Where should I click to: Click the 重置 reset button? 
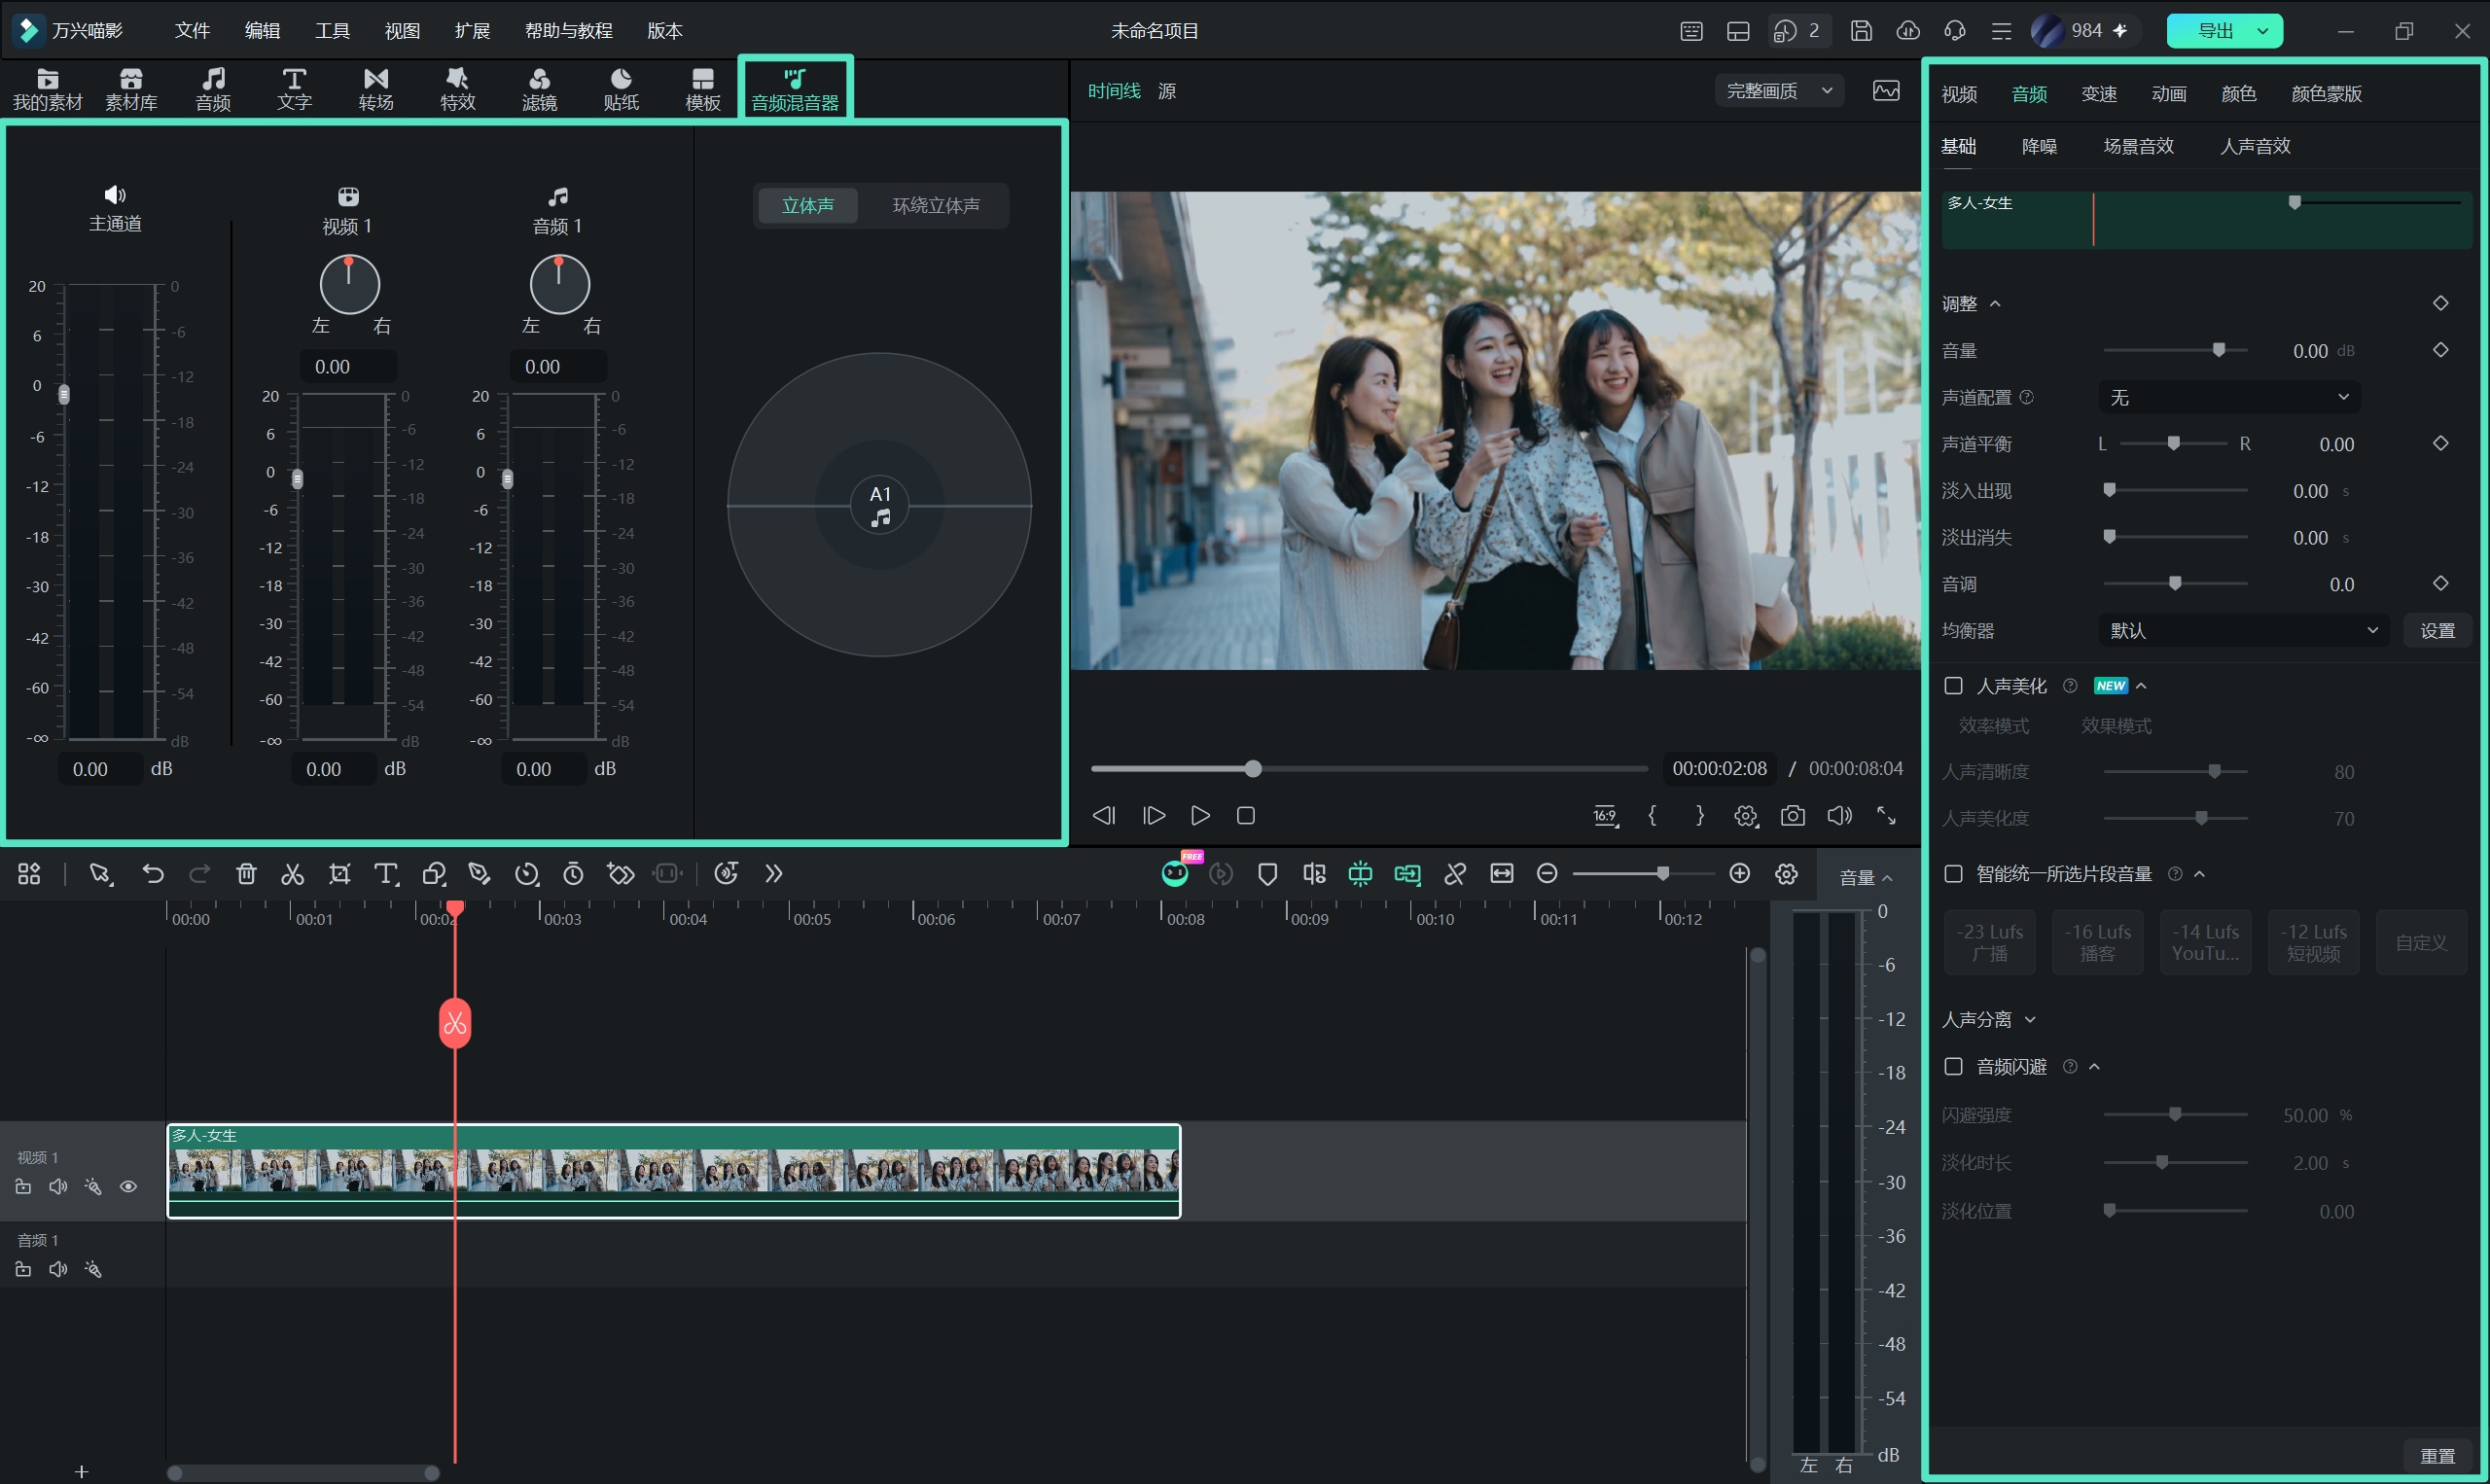coord(2437,1456)
